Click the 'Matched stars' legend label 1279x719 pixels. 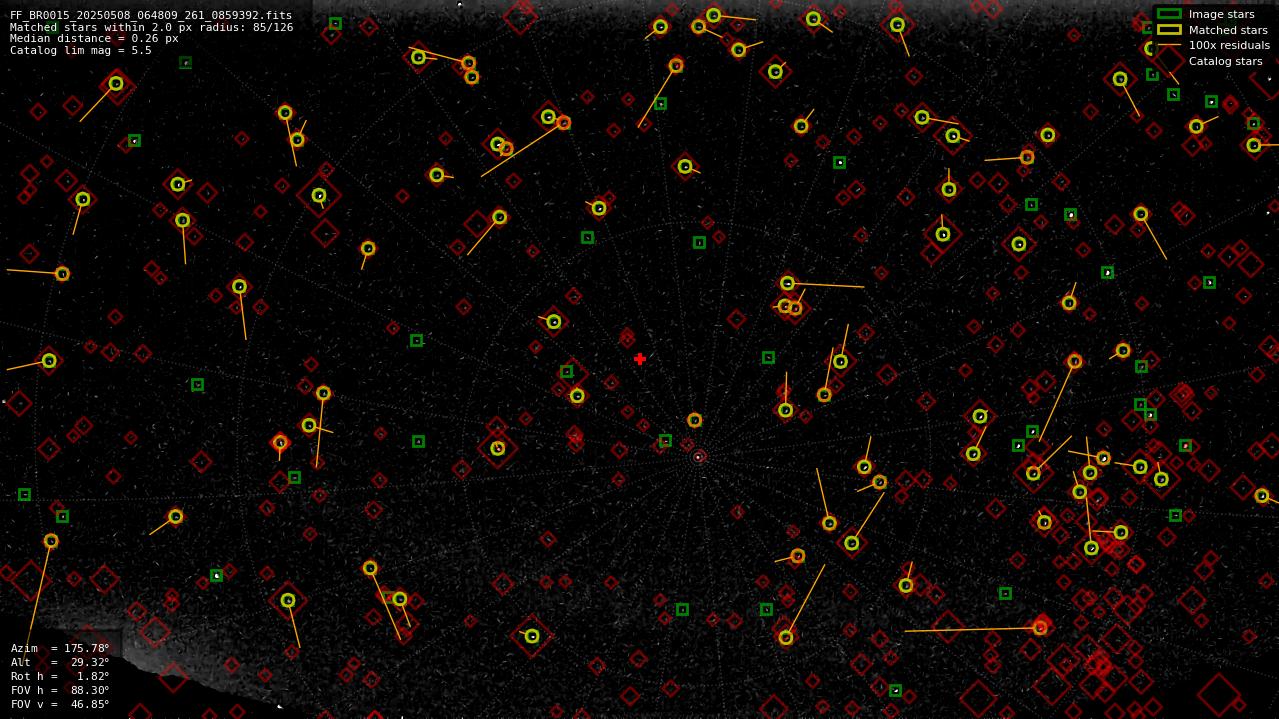pos(1228,30)
